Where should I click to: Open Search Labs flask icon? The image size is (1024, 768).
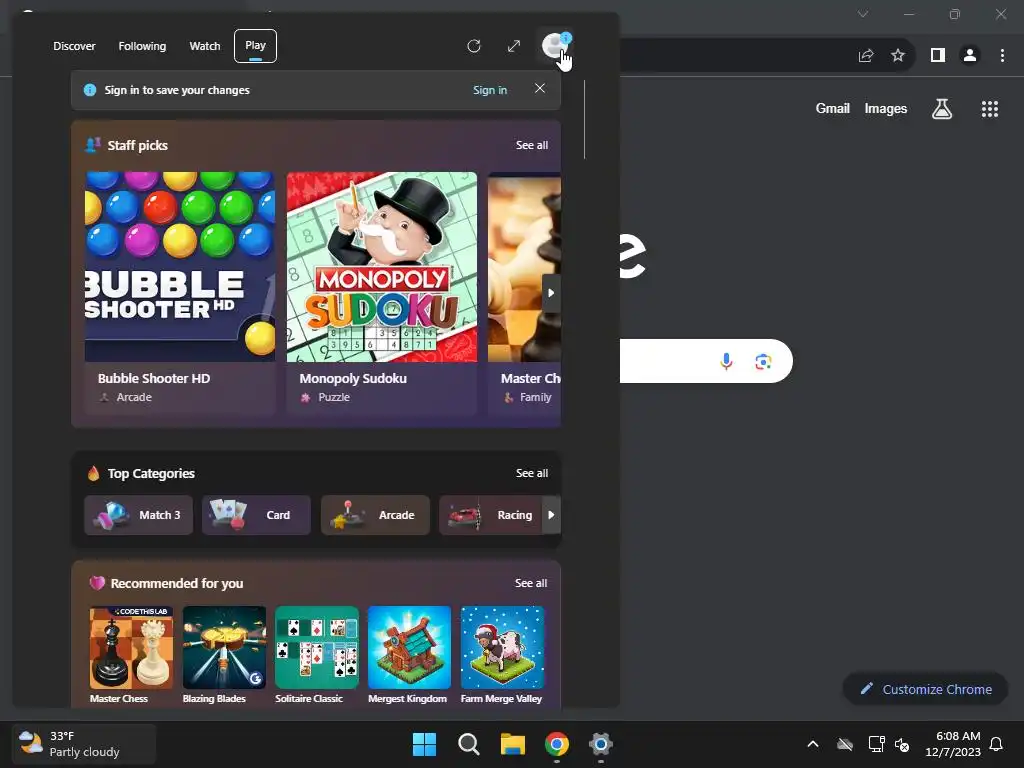942,108
